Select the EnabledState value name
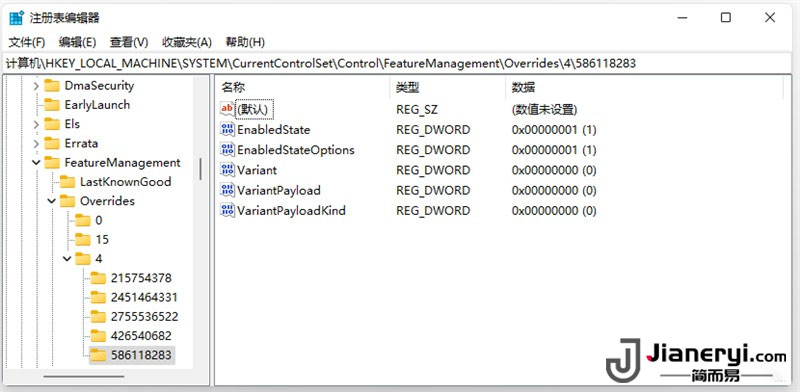Viewport: 800px width, 392px height. 273,130
